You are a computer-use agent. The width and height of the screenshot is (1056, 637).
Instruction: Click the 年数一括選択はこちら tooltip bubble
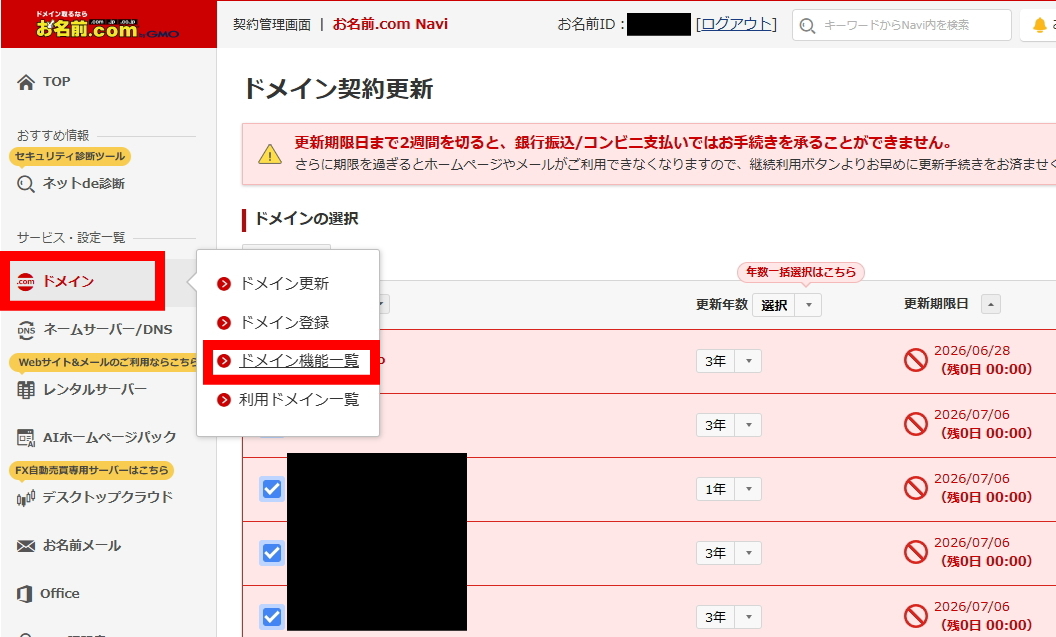click(801, 272)
